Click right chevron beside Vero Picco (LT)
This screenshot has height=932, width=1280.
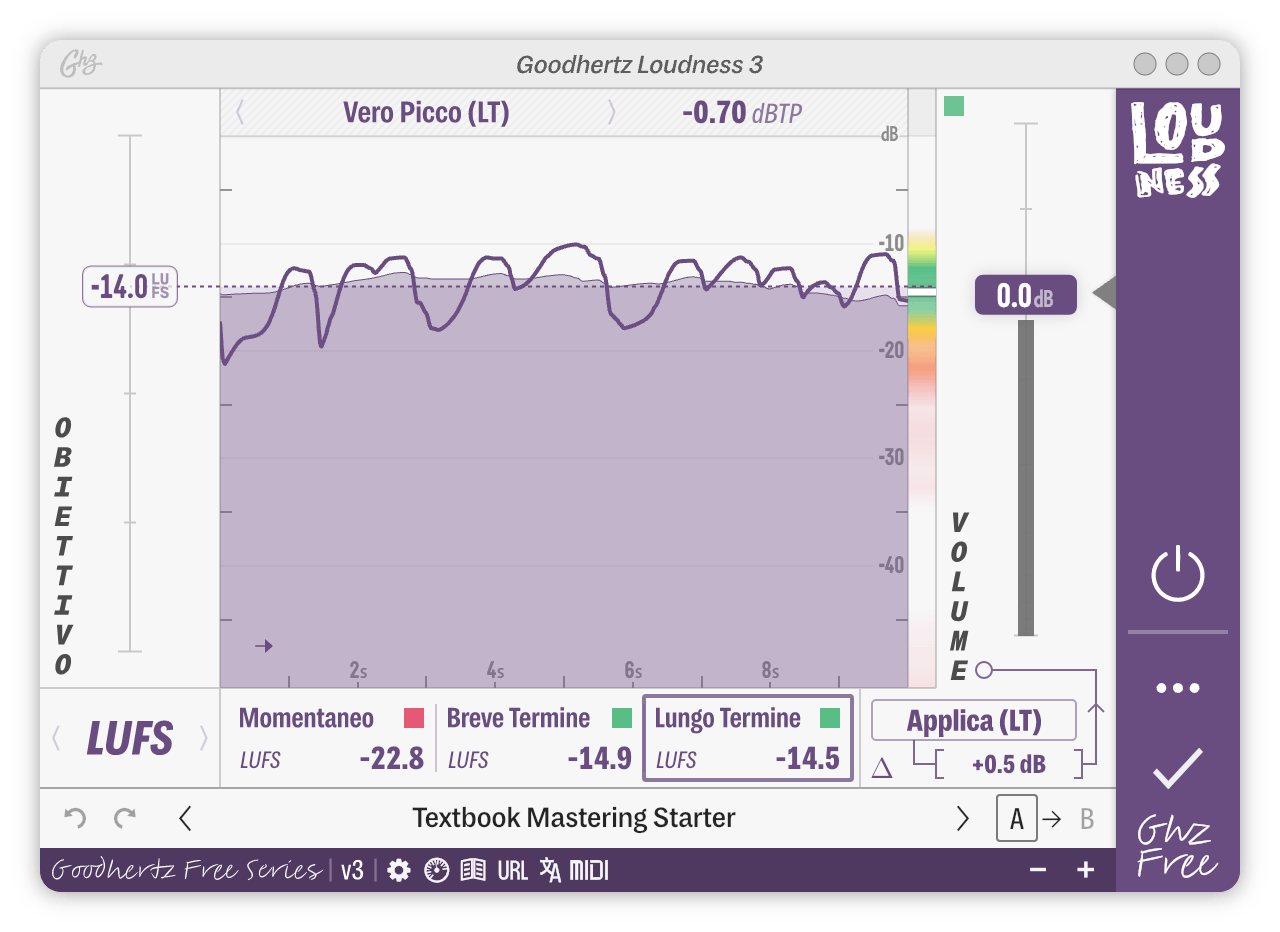point(612,112)
